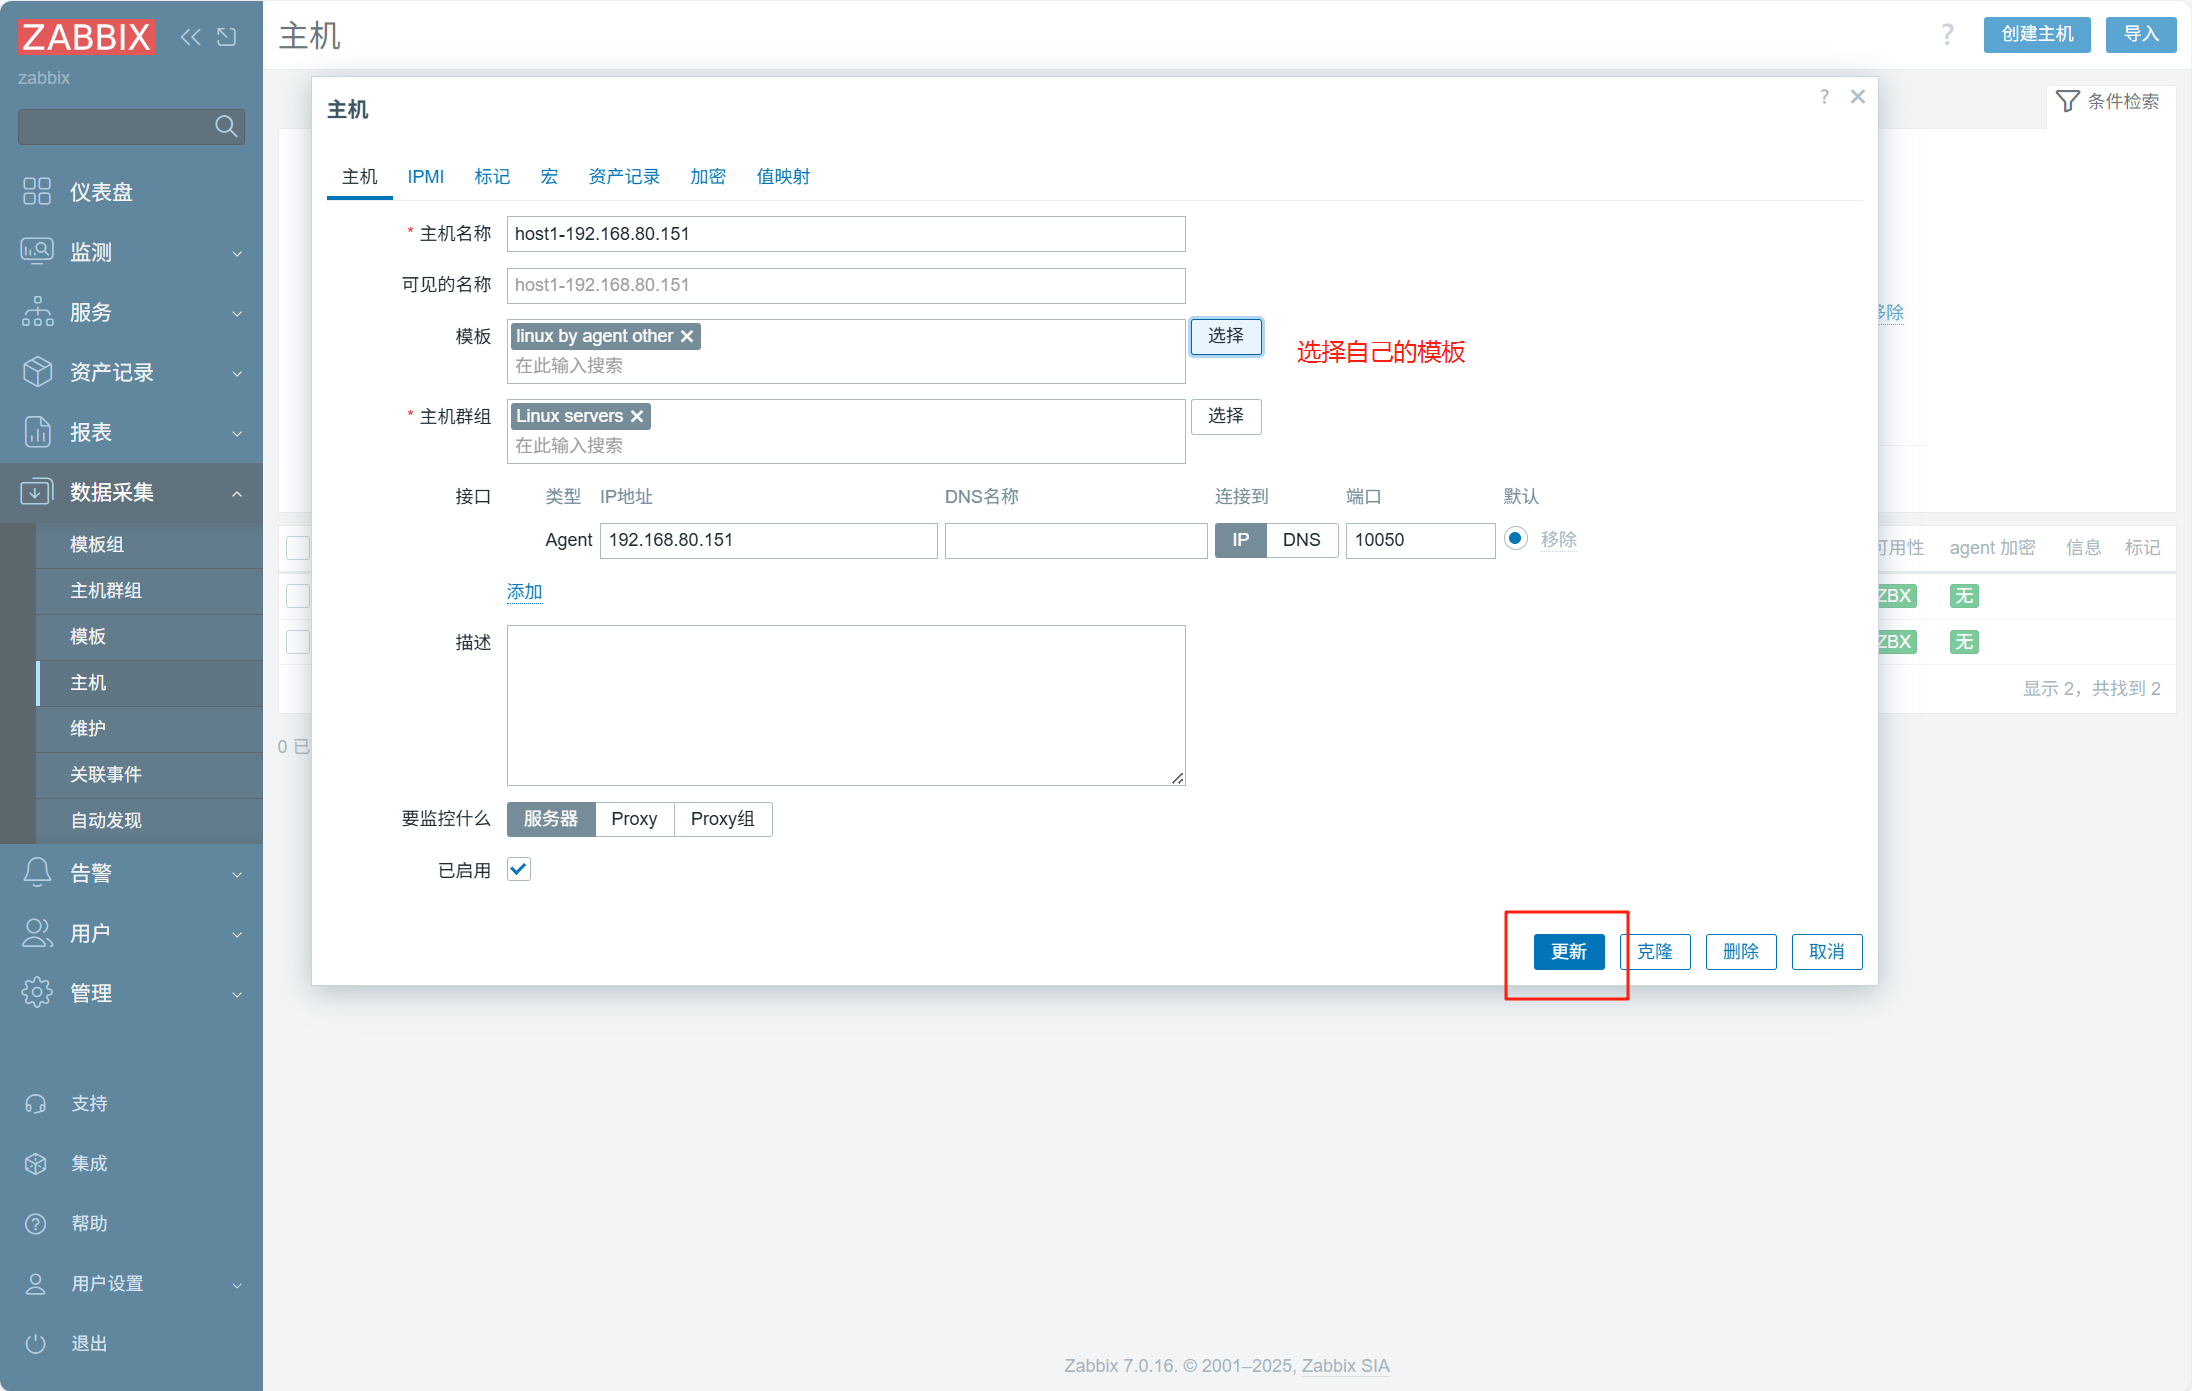Viewport: 2192px width, 1391px height.
Task: Click the 描述 description text area
Action: 846,705
